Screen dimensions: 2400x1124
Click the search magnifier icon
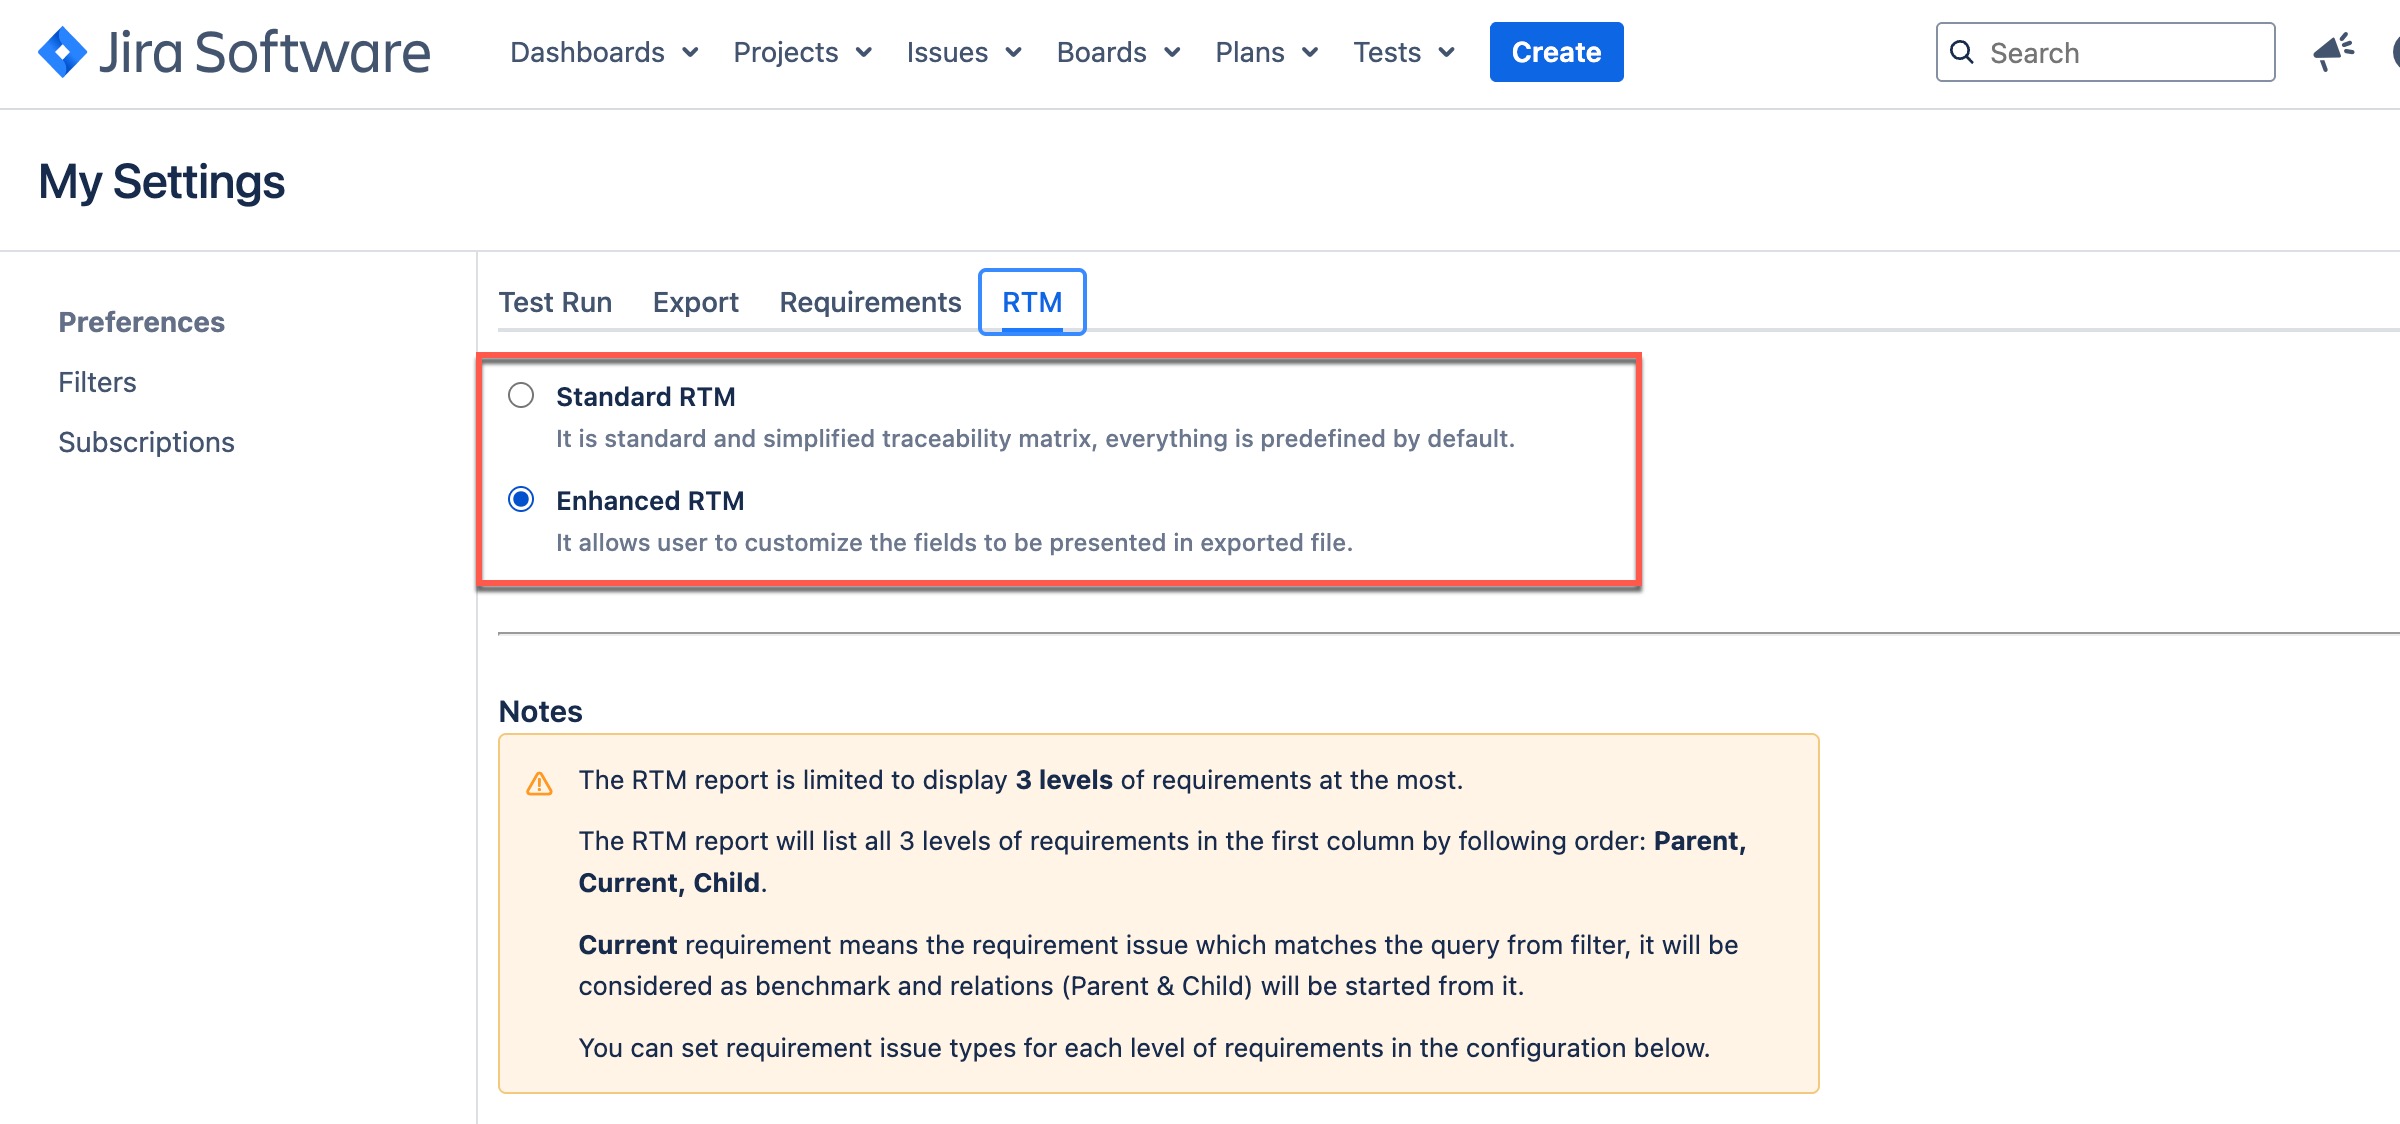[x=1962, y=52]
